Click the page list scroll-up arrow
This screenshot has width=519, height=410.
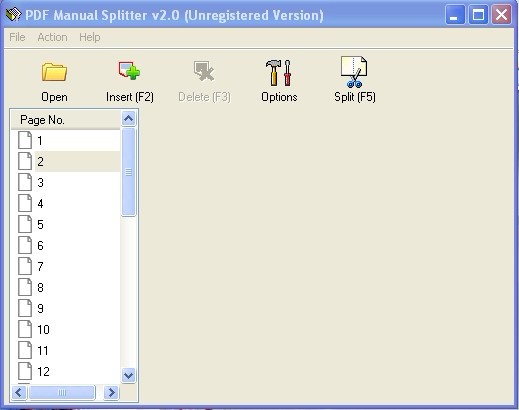point(128,119)
